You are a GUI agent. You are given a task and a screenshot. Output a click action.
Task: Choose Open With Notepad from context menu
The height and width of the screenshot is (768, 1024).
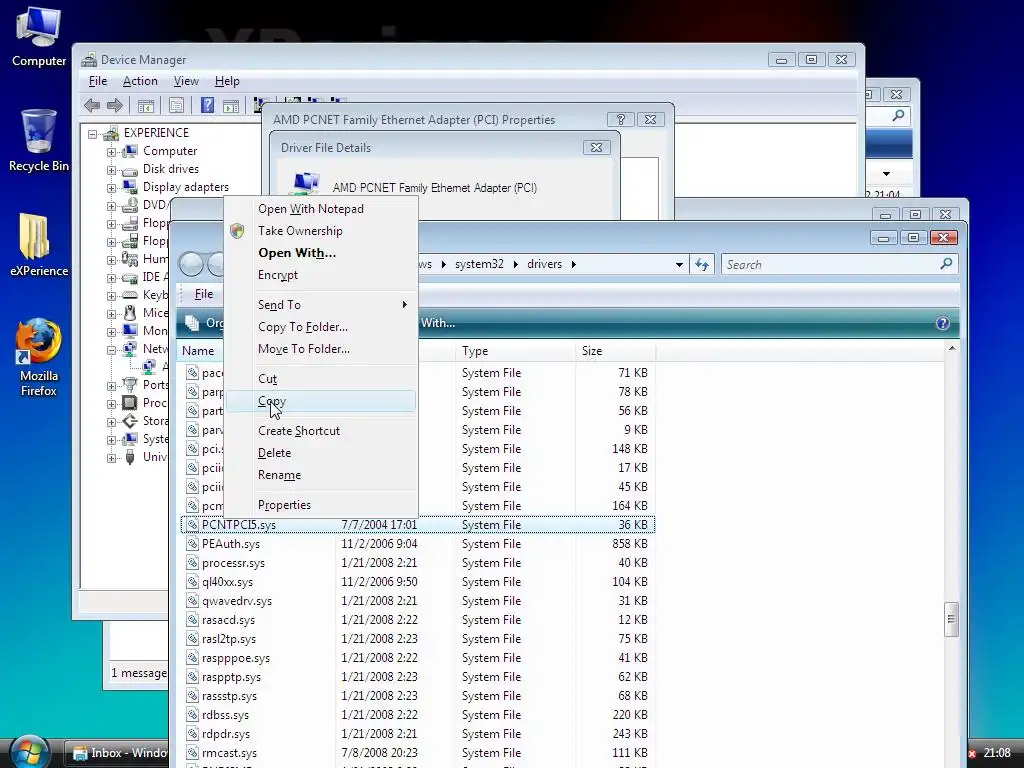(320, 209)
